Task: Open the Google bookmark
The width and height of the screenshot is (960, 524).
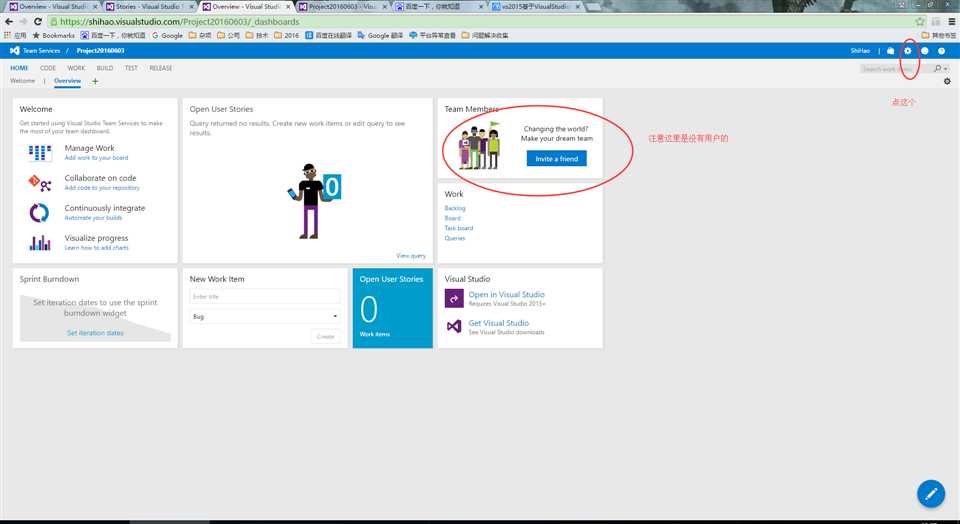Action: pos(167,36)
